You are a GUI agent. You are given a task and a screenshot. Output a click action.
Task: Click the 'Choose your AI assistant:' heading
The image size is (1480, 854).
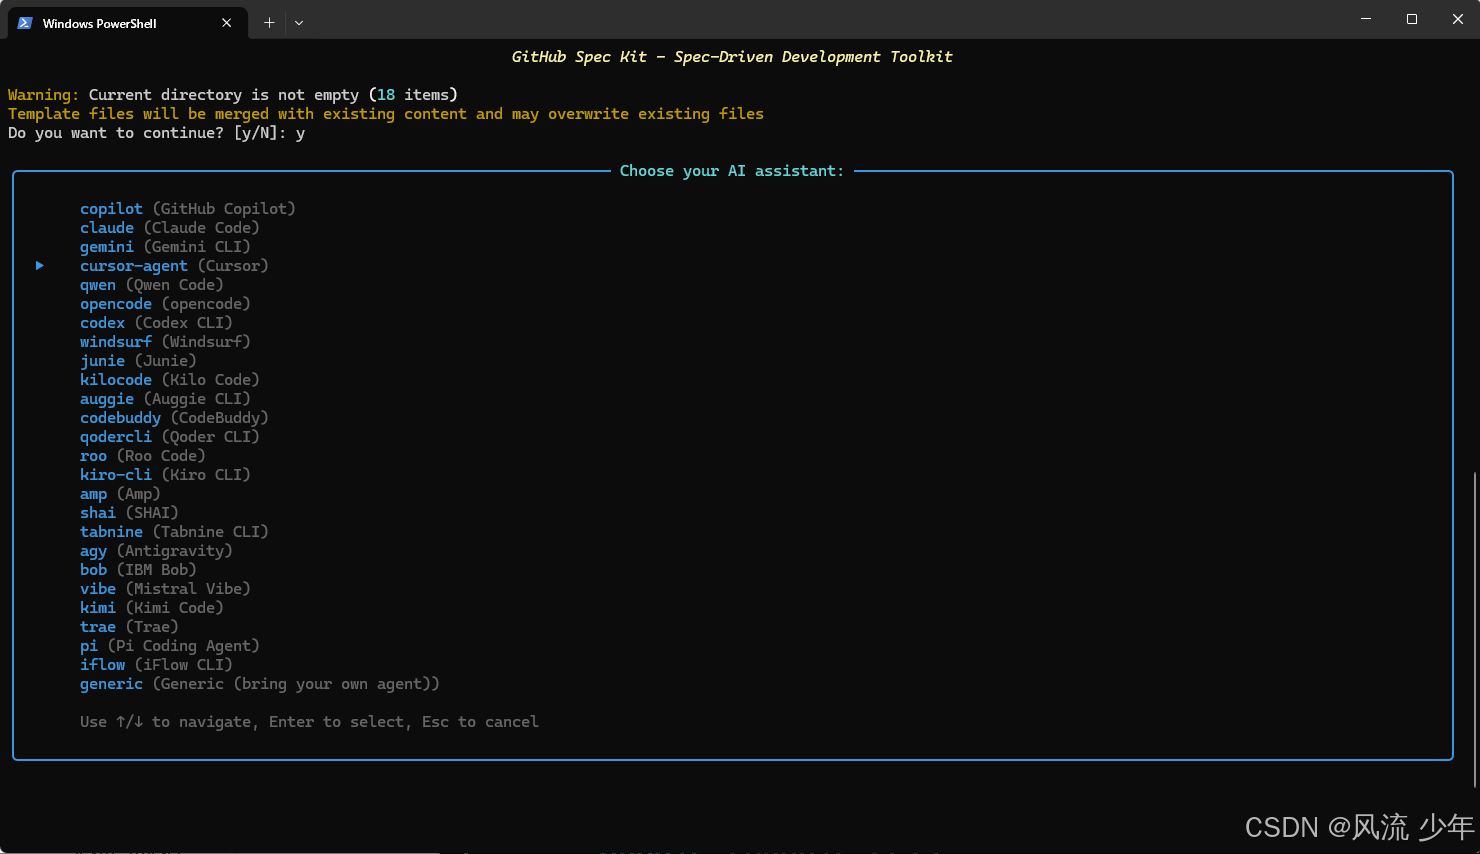click(732, 171)
